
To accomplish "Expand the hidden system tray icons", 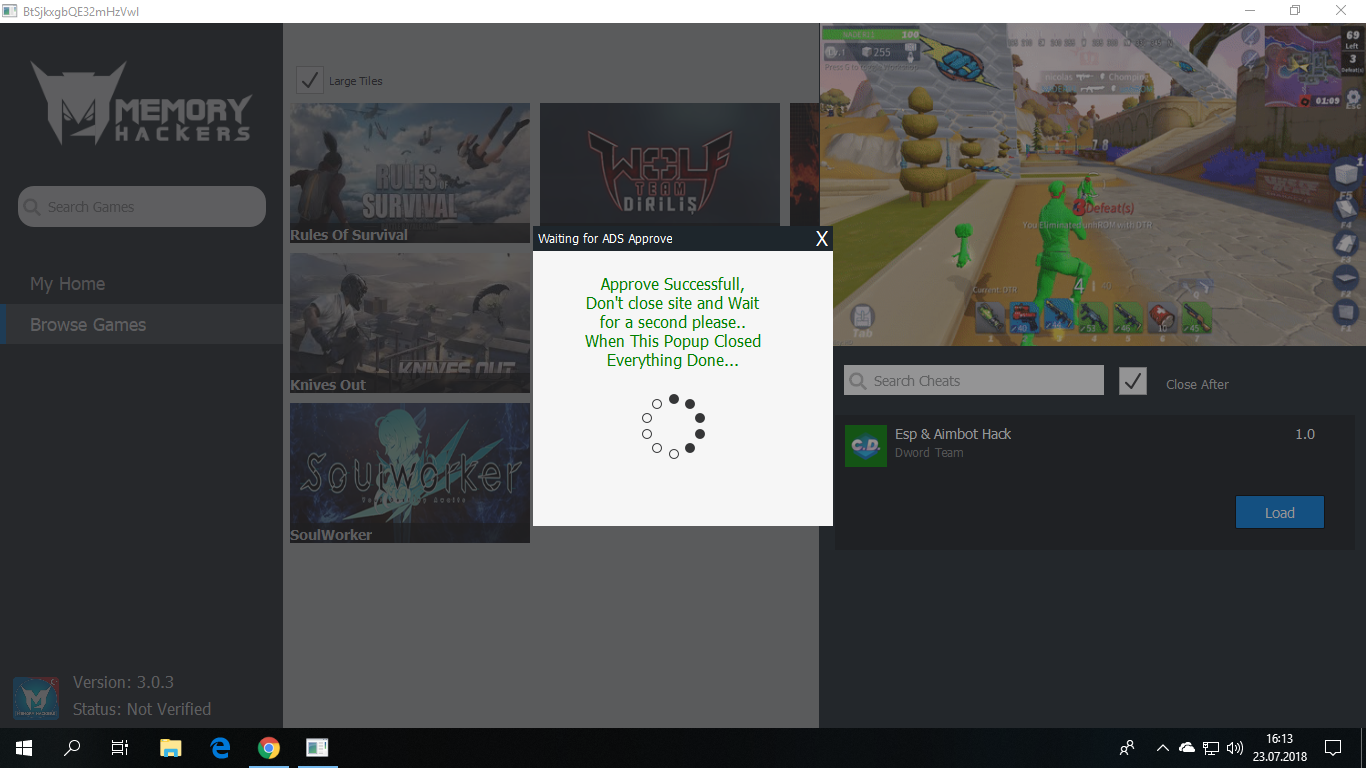I will [x=1162, y=747].
